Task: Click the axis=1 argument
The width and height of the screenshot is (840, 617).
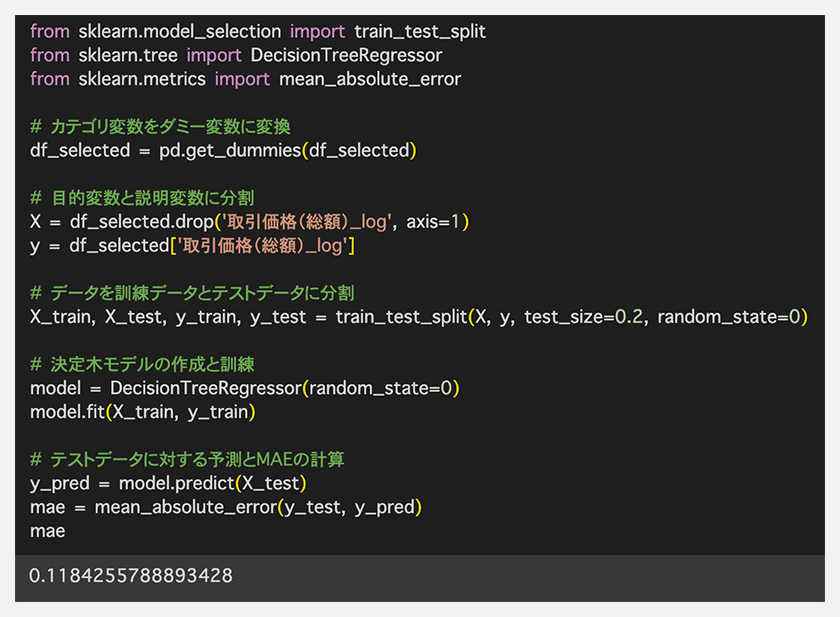Action: click(433, 222)
